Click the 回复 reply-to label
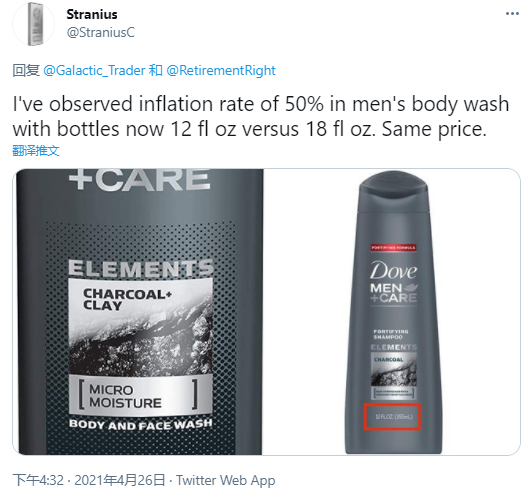Screen dimensions: 527x498 pyautogui.click(x=26, y=71)
